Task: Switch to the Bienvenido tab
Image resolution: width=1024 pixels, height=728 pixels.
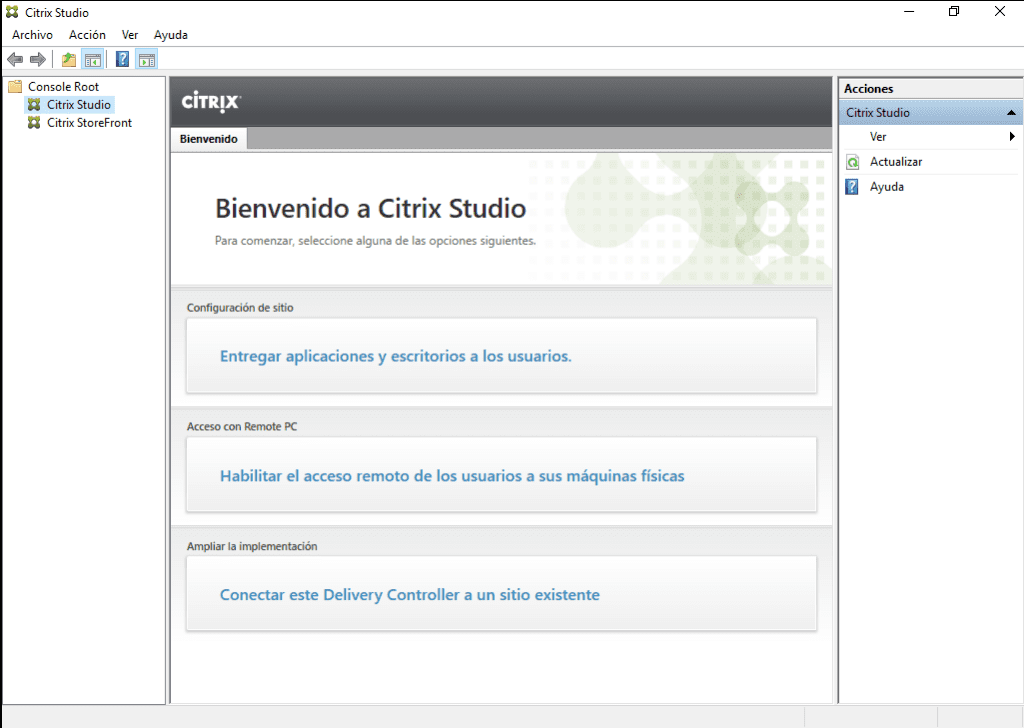Action: coord(208,139)
